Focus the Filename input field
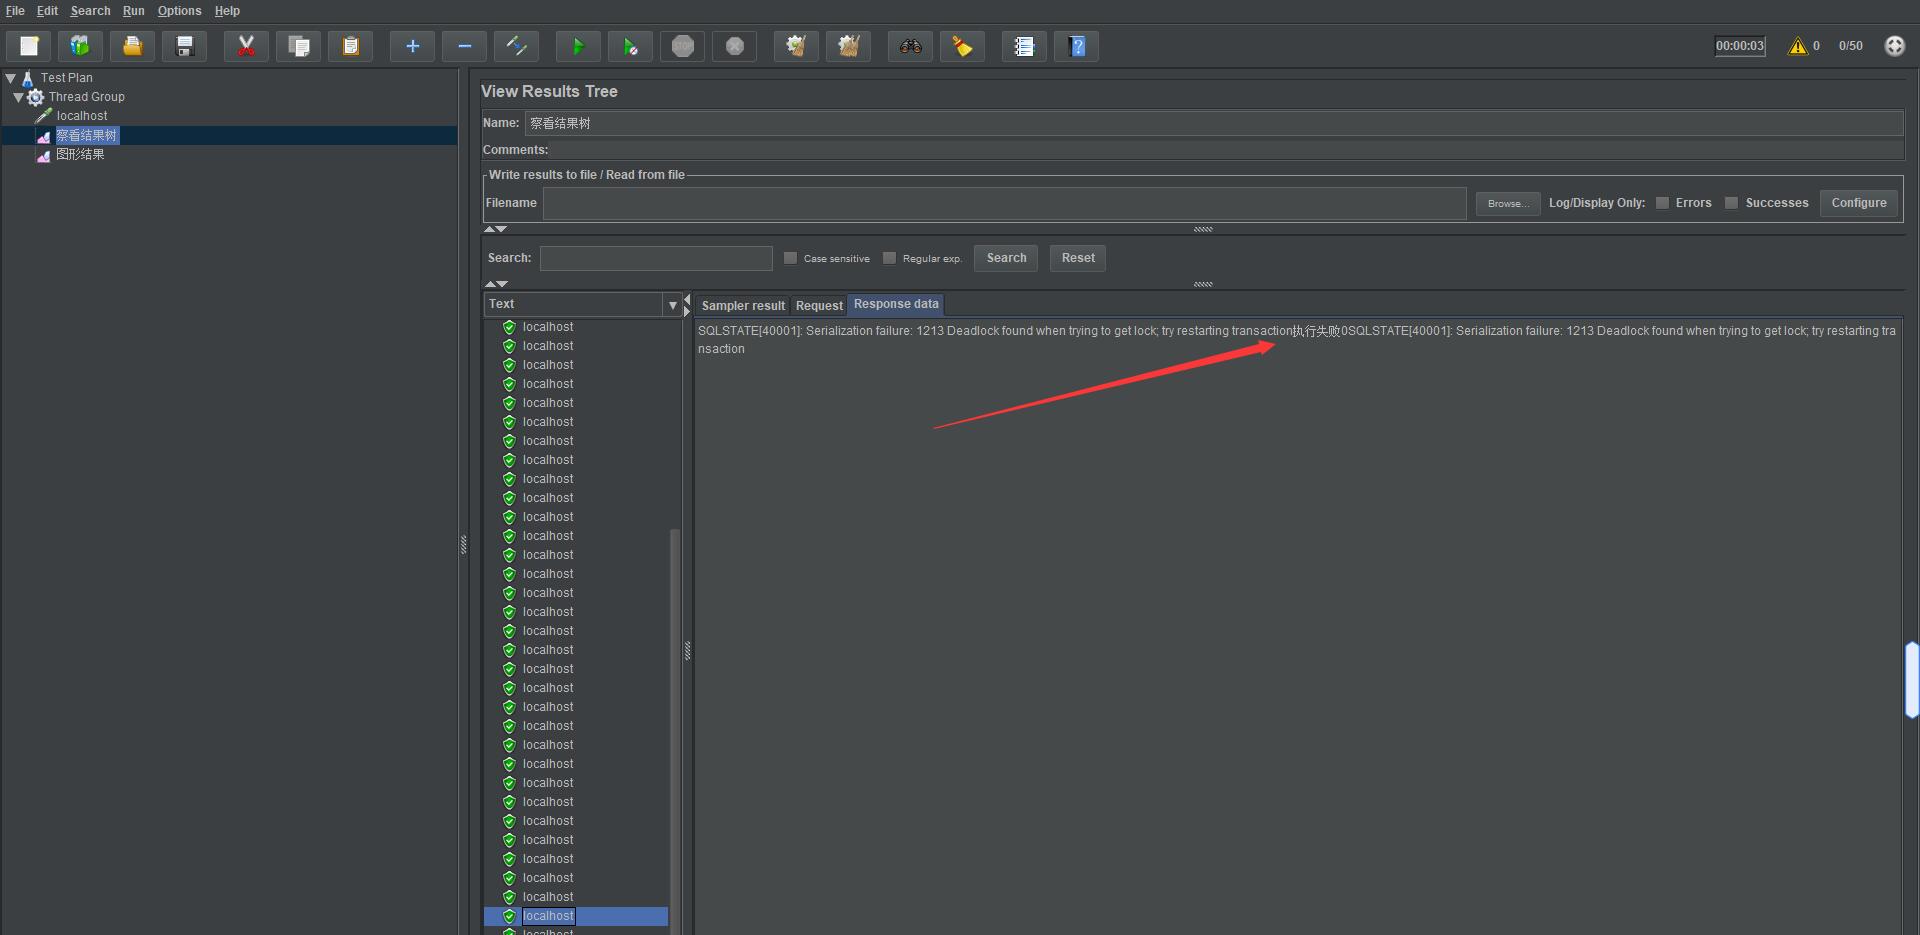 click(1005, 203)
